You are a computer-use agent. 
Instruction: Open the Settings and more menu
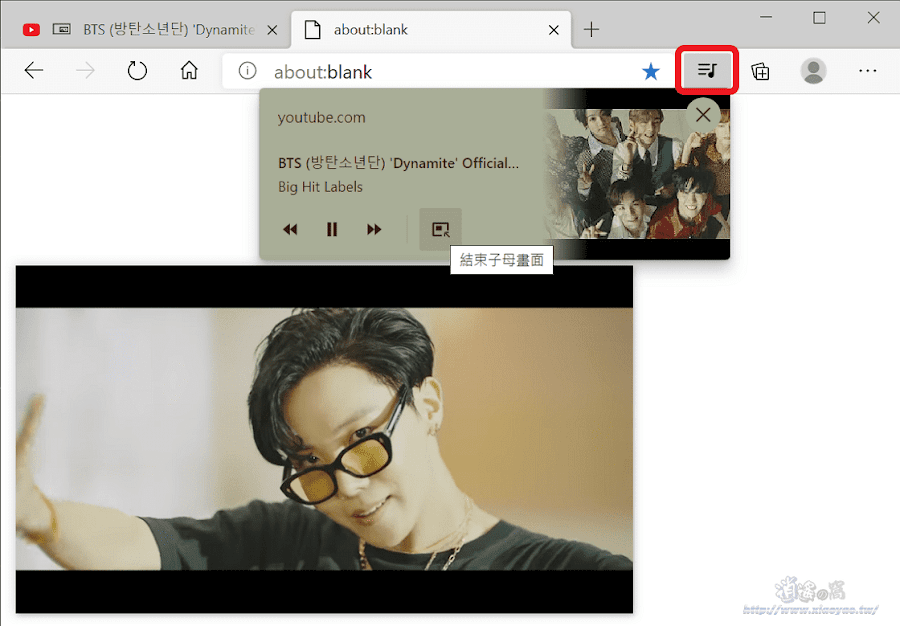[867, 71]
